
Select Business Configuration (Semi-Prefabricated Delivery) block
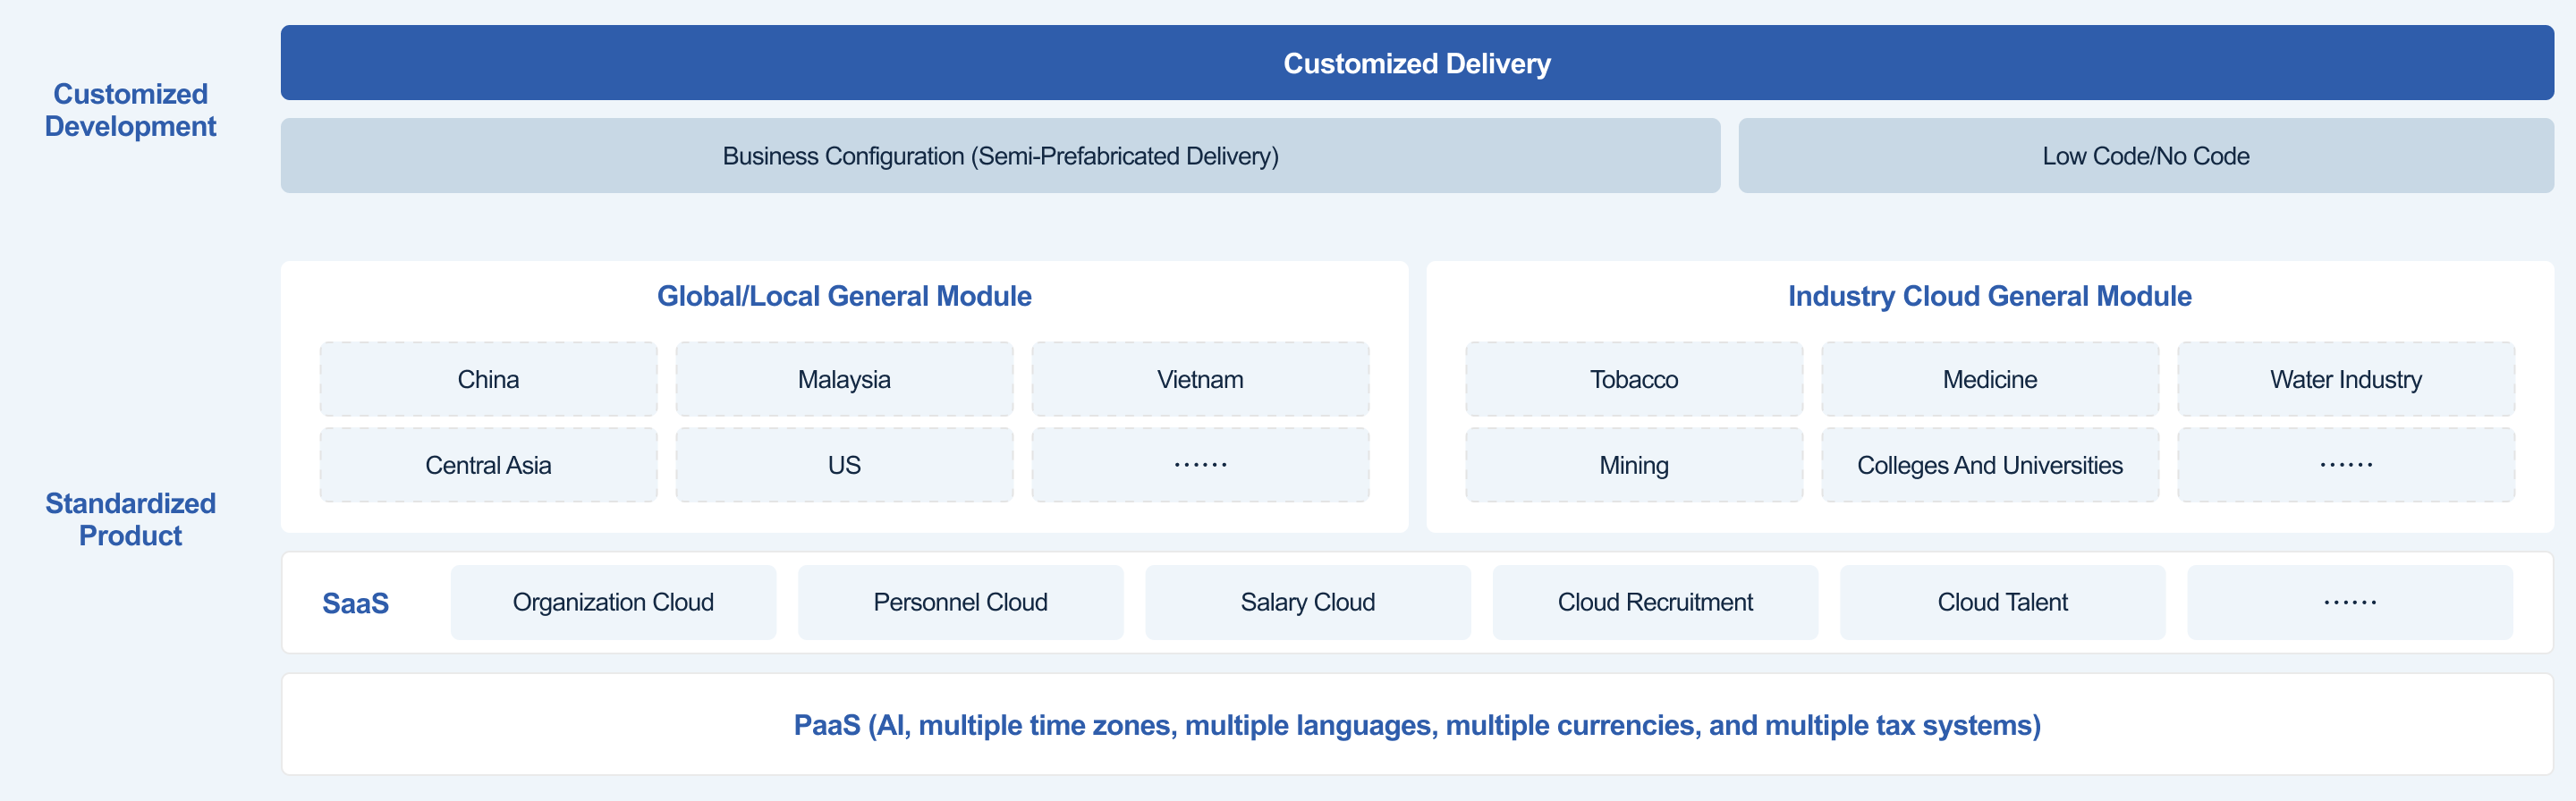point(1000,156)
